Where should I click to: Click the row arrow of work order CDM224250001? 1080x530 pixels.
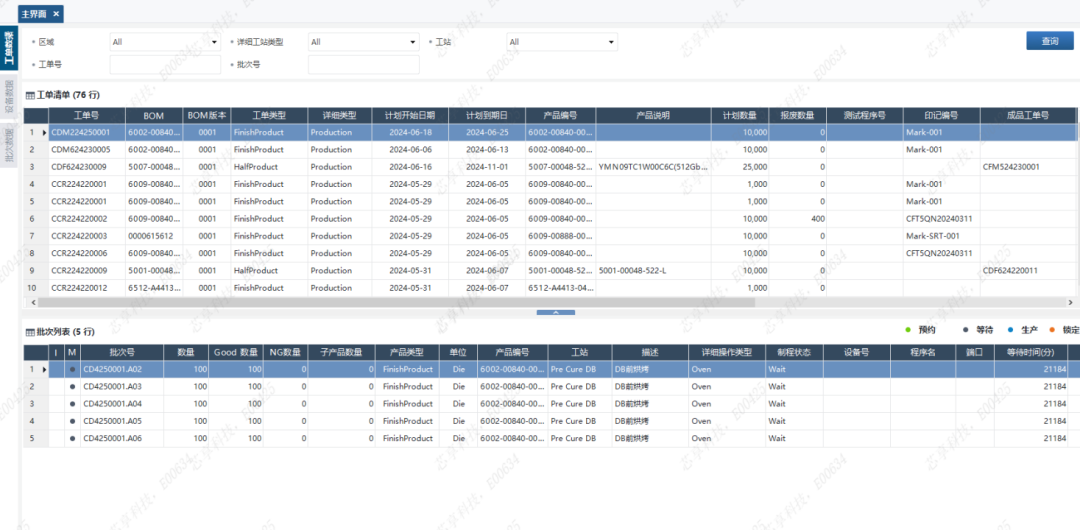click(45, 132)
